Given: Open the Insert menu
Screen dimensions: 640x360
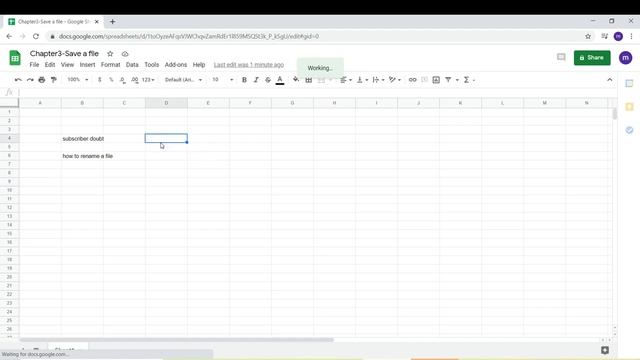Looking at the screenshot, I should point(87,65).
